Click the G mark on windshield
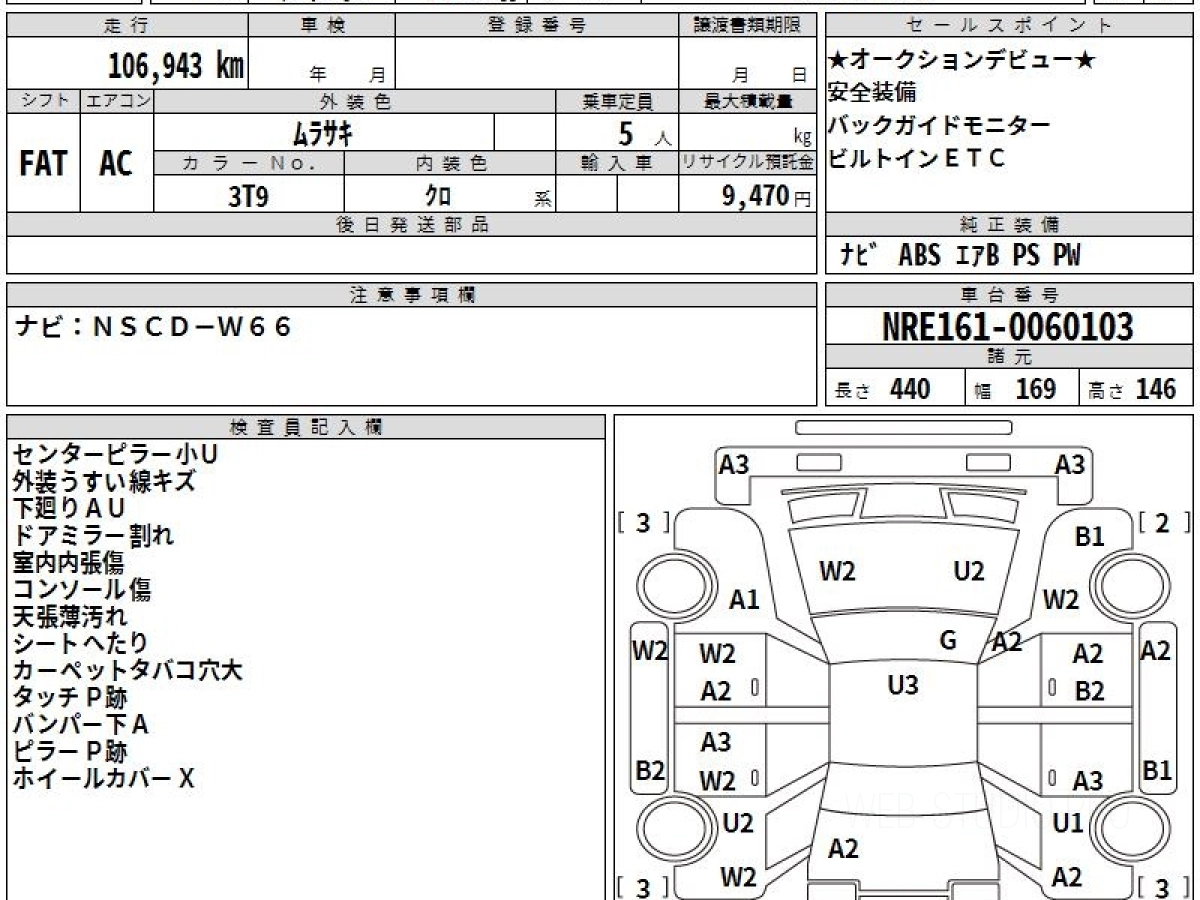This screenshot has height=900, width=1200. [948, 641]
